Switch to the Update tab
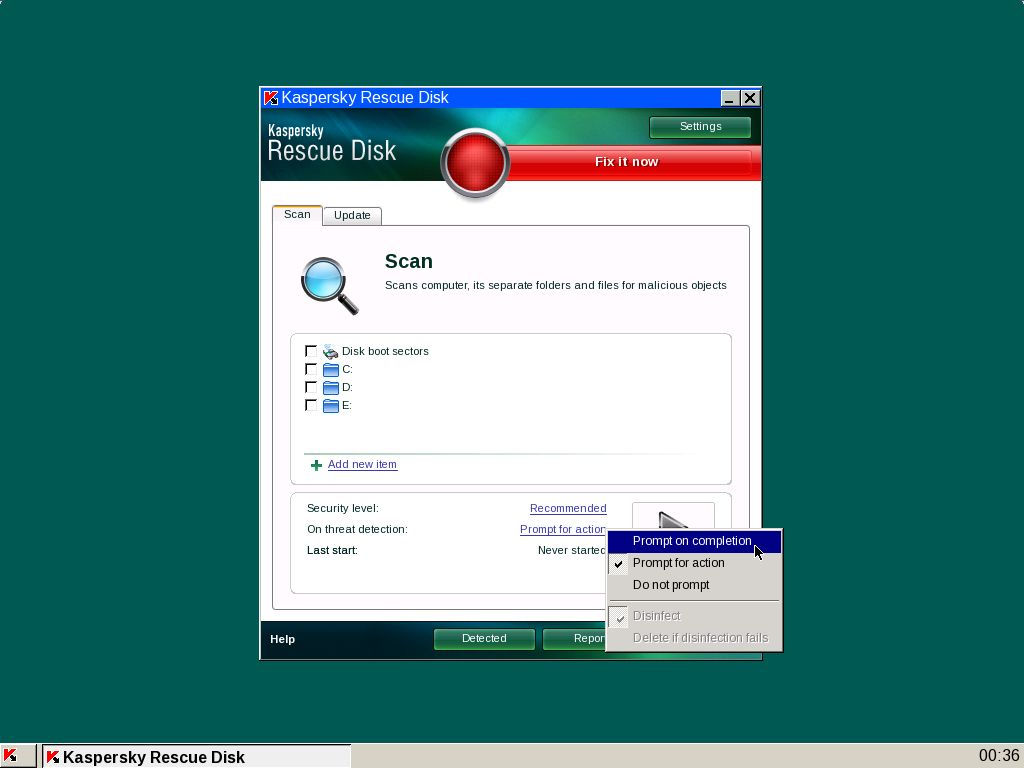The height and width of the screenshot is (768, 1024). click(x=352, y=216)
